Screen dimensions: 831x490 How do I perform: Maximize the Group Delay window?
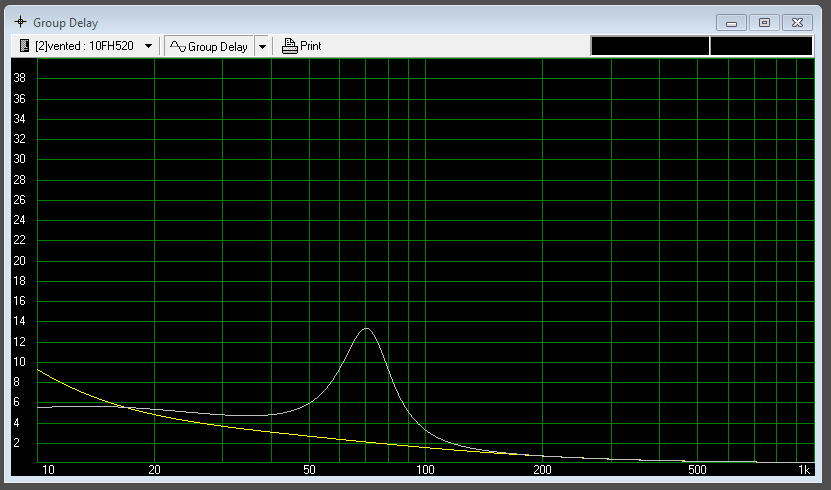click(764, 23)
